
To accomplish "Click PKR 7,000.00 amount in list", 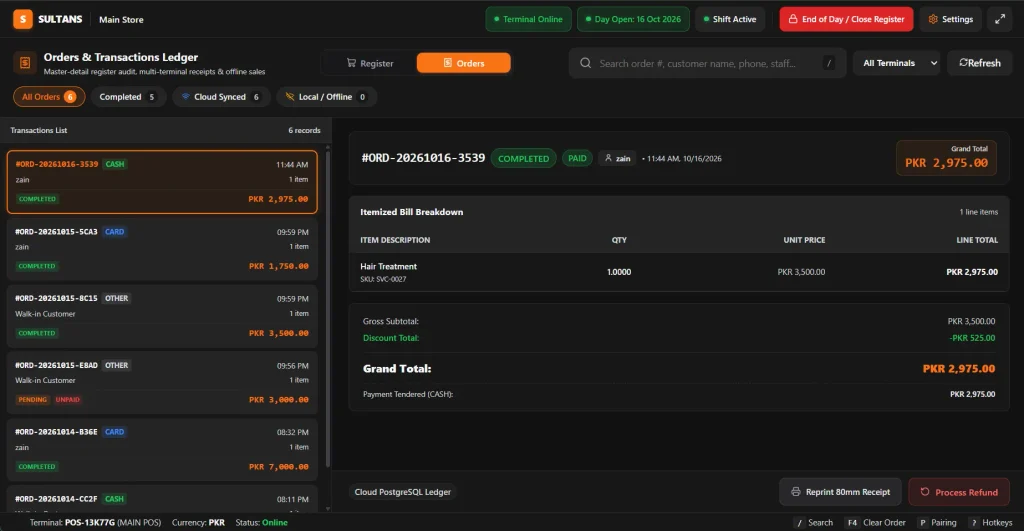I will pyautogui.click(x=279, y=466).
